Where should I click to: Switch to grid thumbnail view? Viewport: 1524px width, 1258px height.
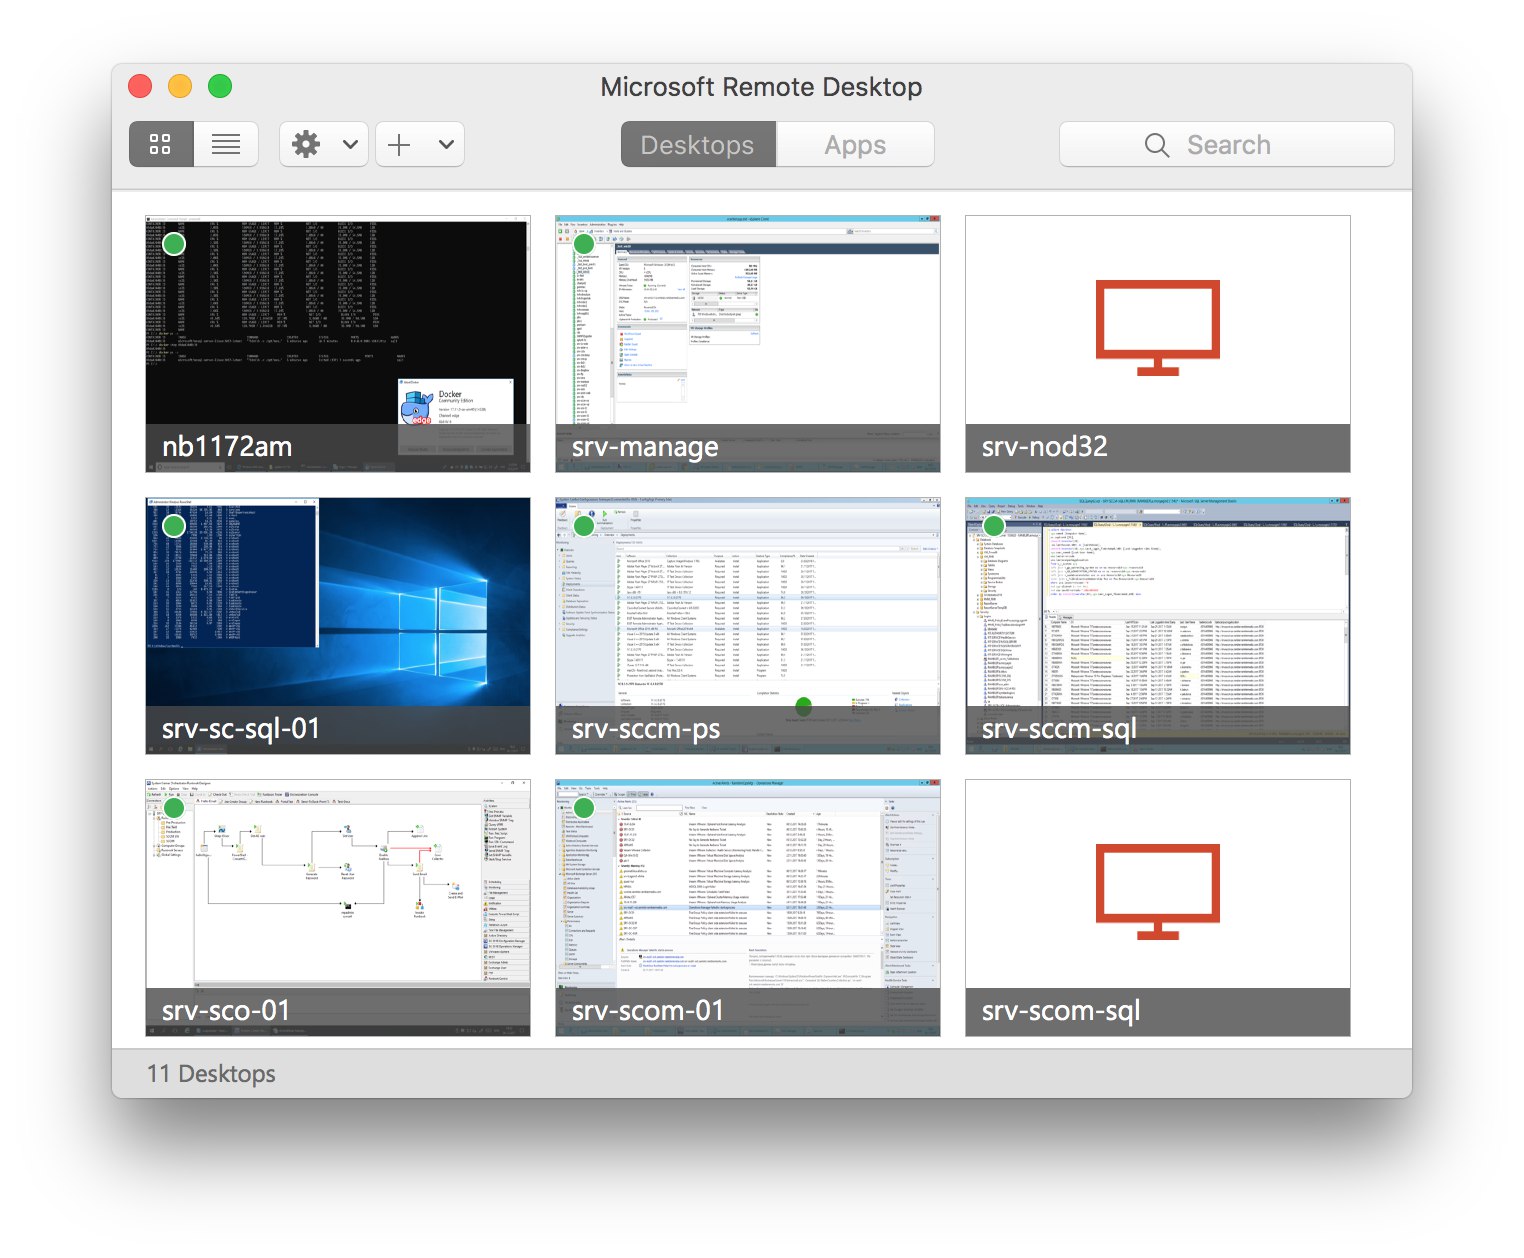161,145
